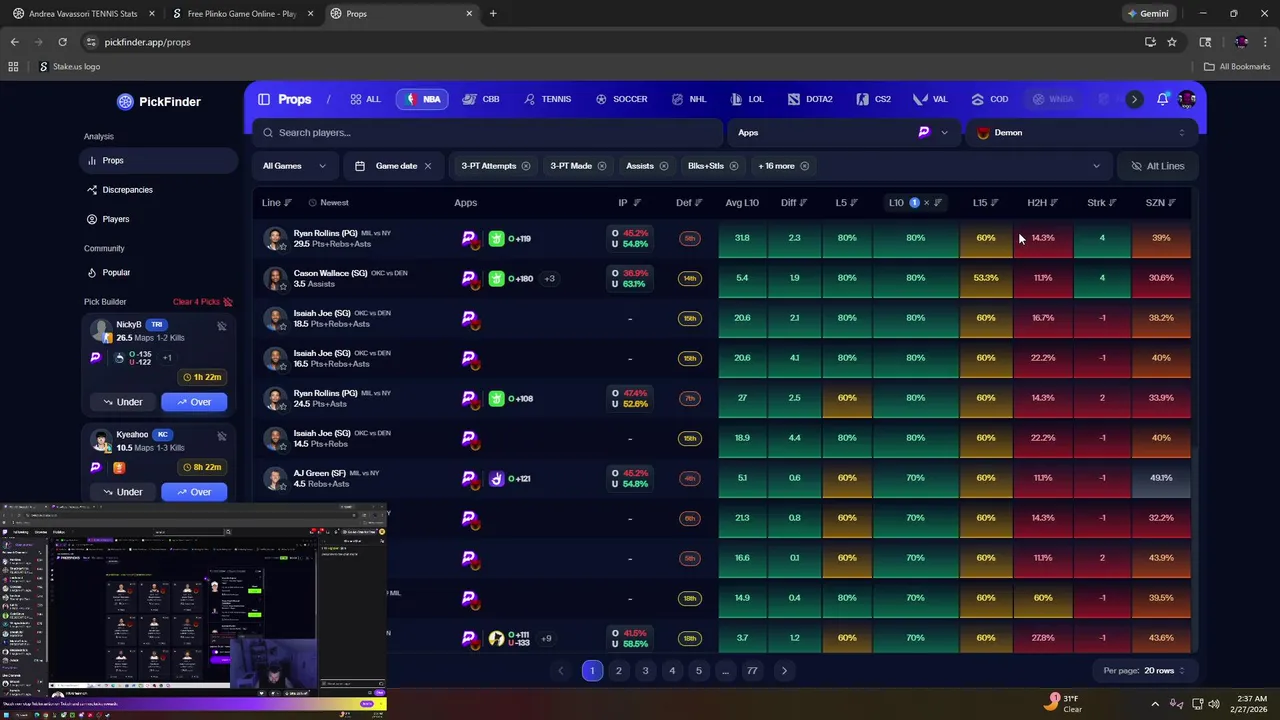Screen dimensions: 1280x720
Task: Expand +1 more books on NickyB pick
Action: click(x=168, y=358)
